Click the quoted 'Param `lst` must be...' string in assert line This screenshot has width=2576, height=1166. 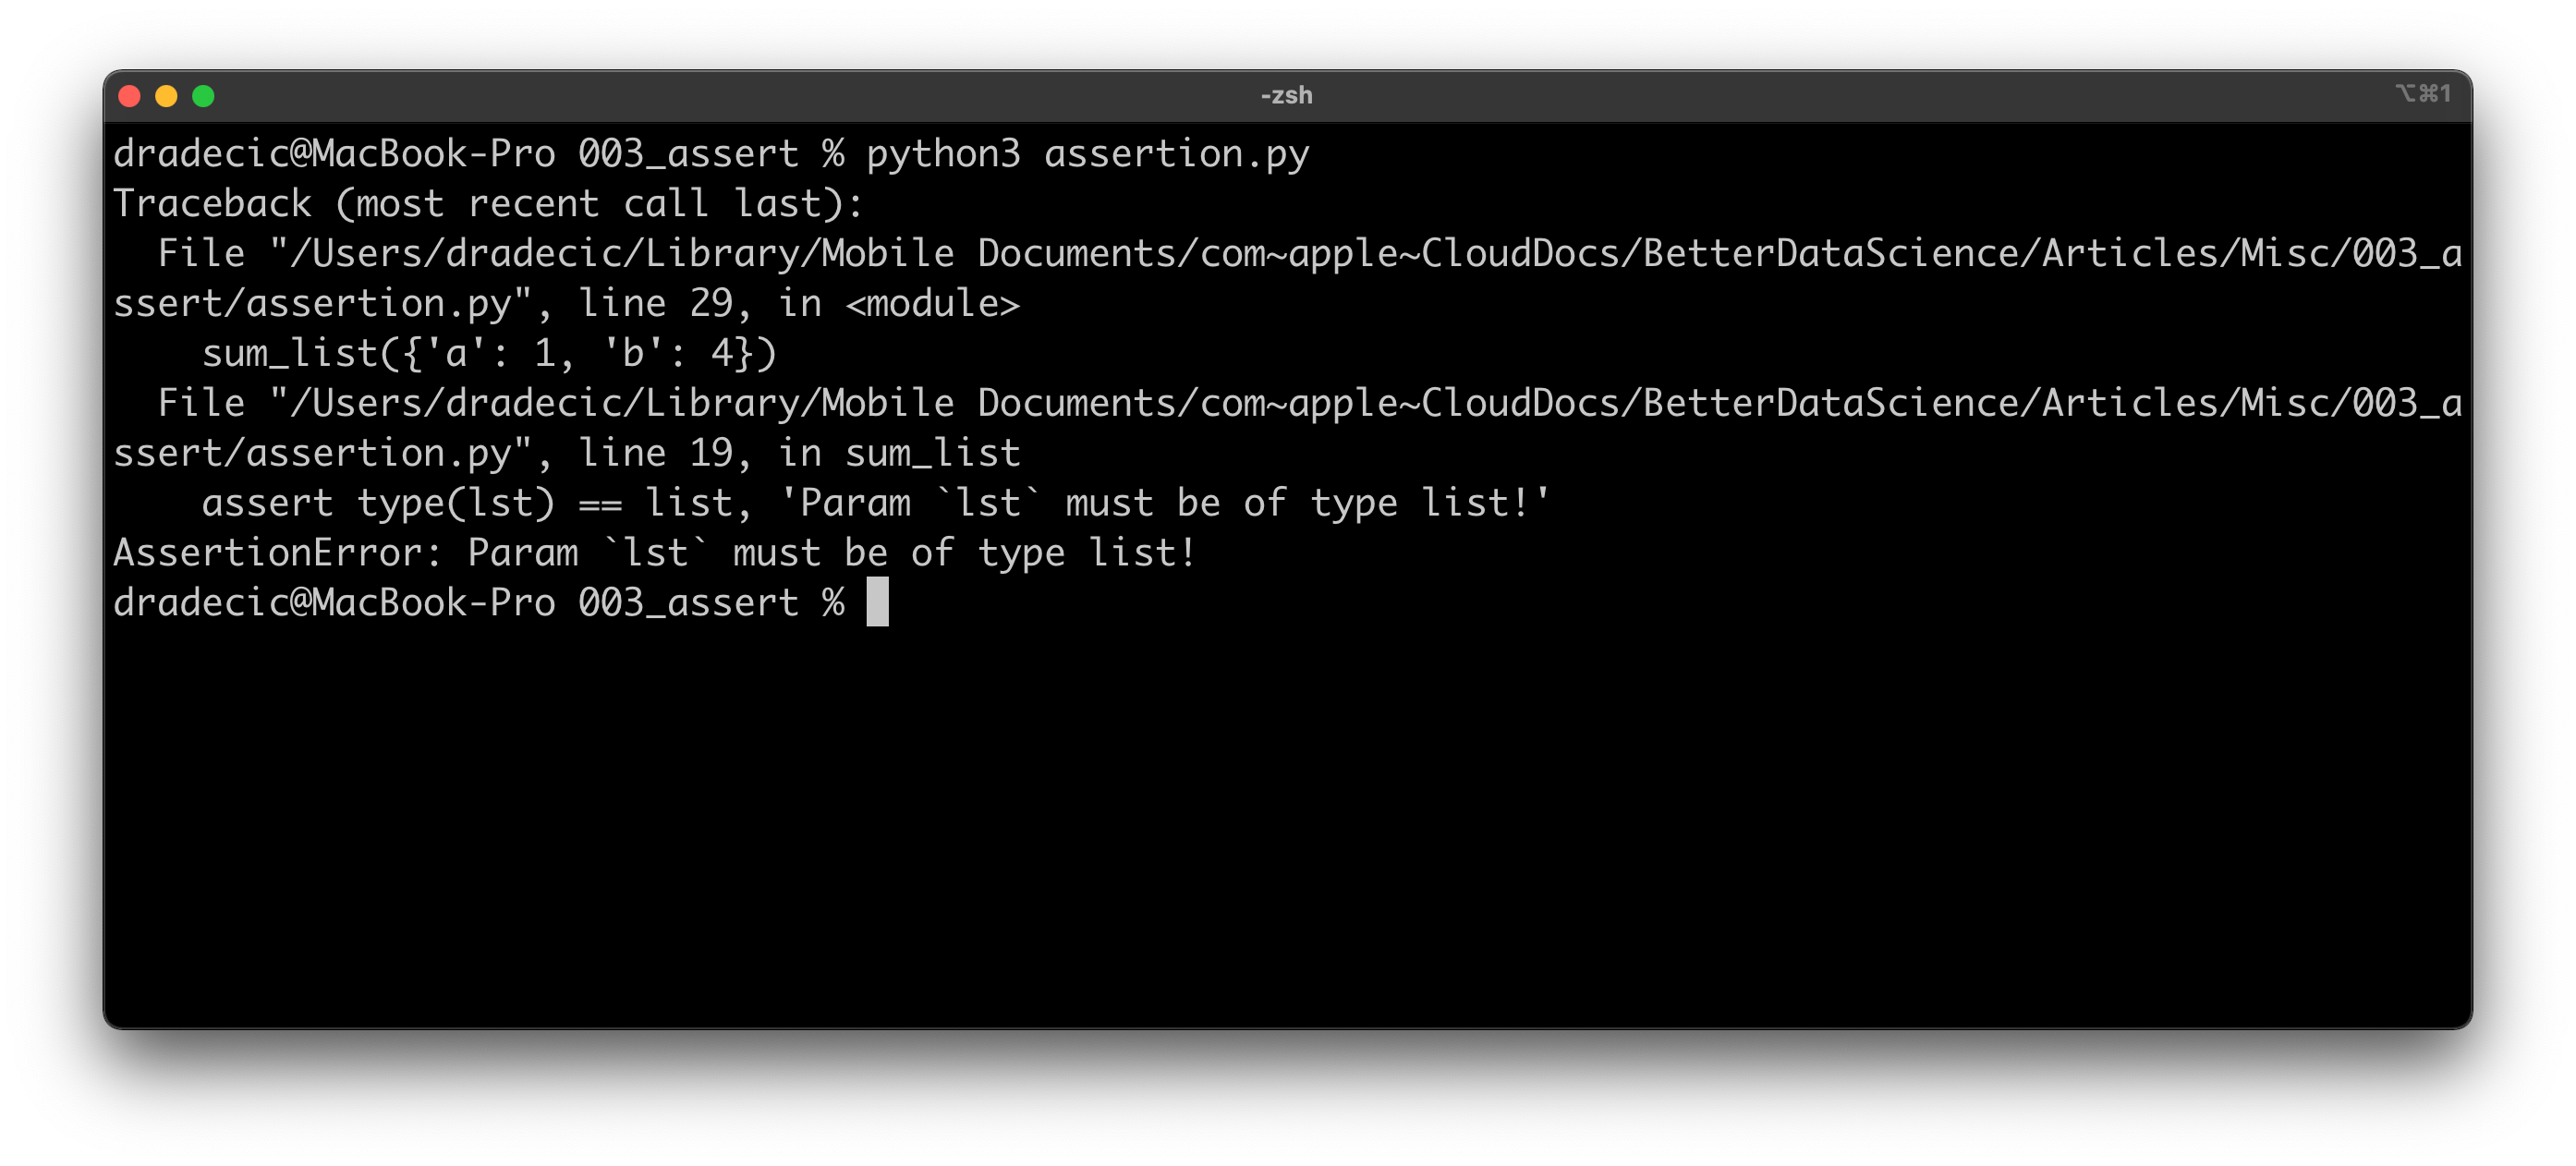pos(1164,503)
